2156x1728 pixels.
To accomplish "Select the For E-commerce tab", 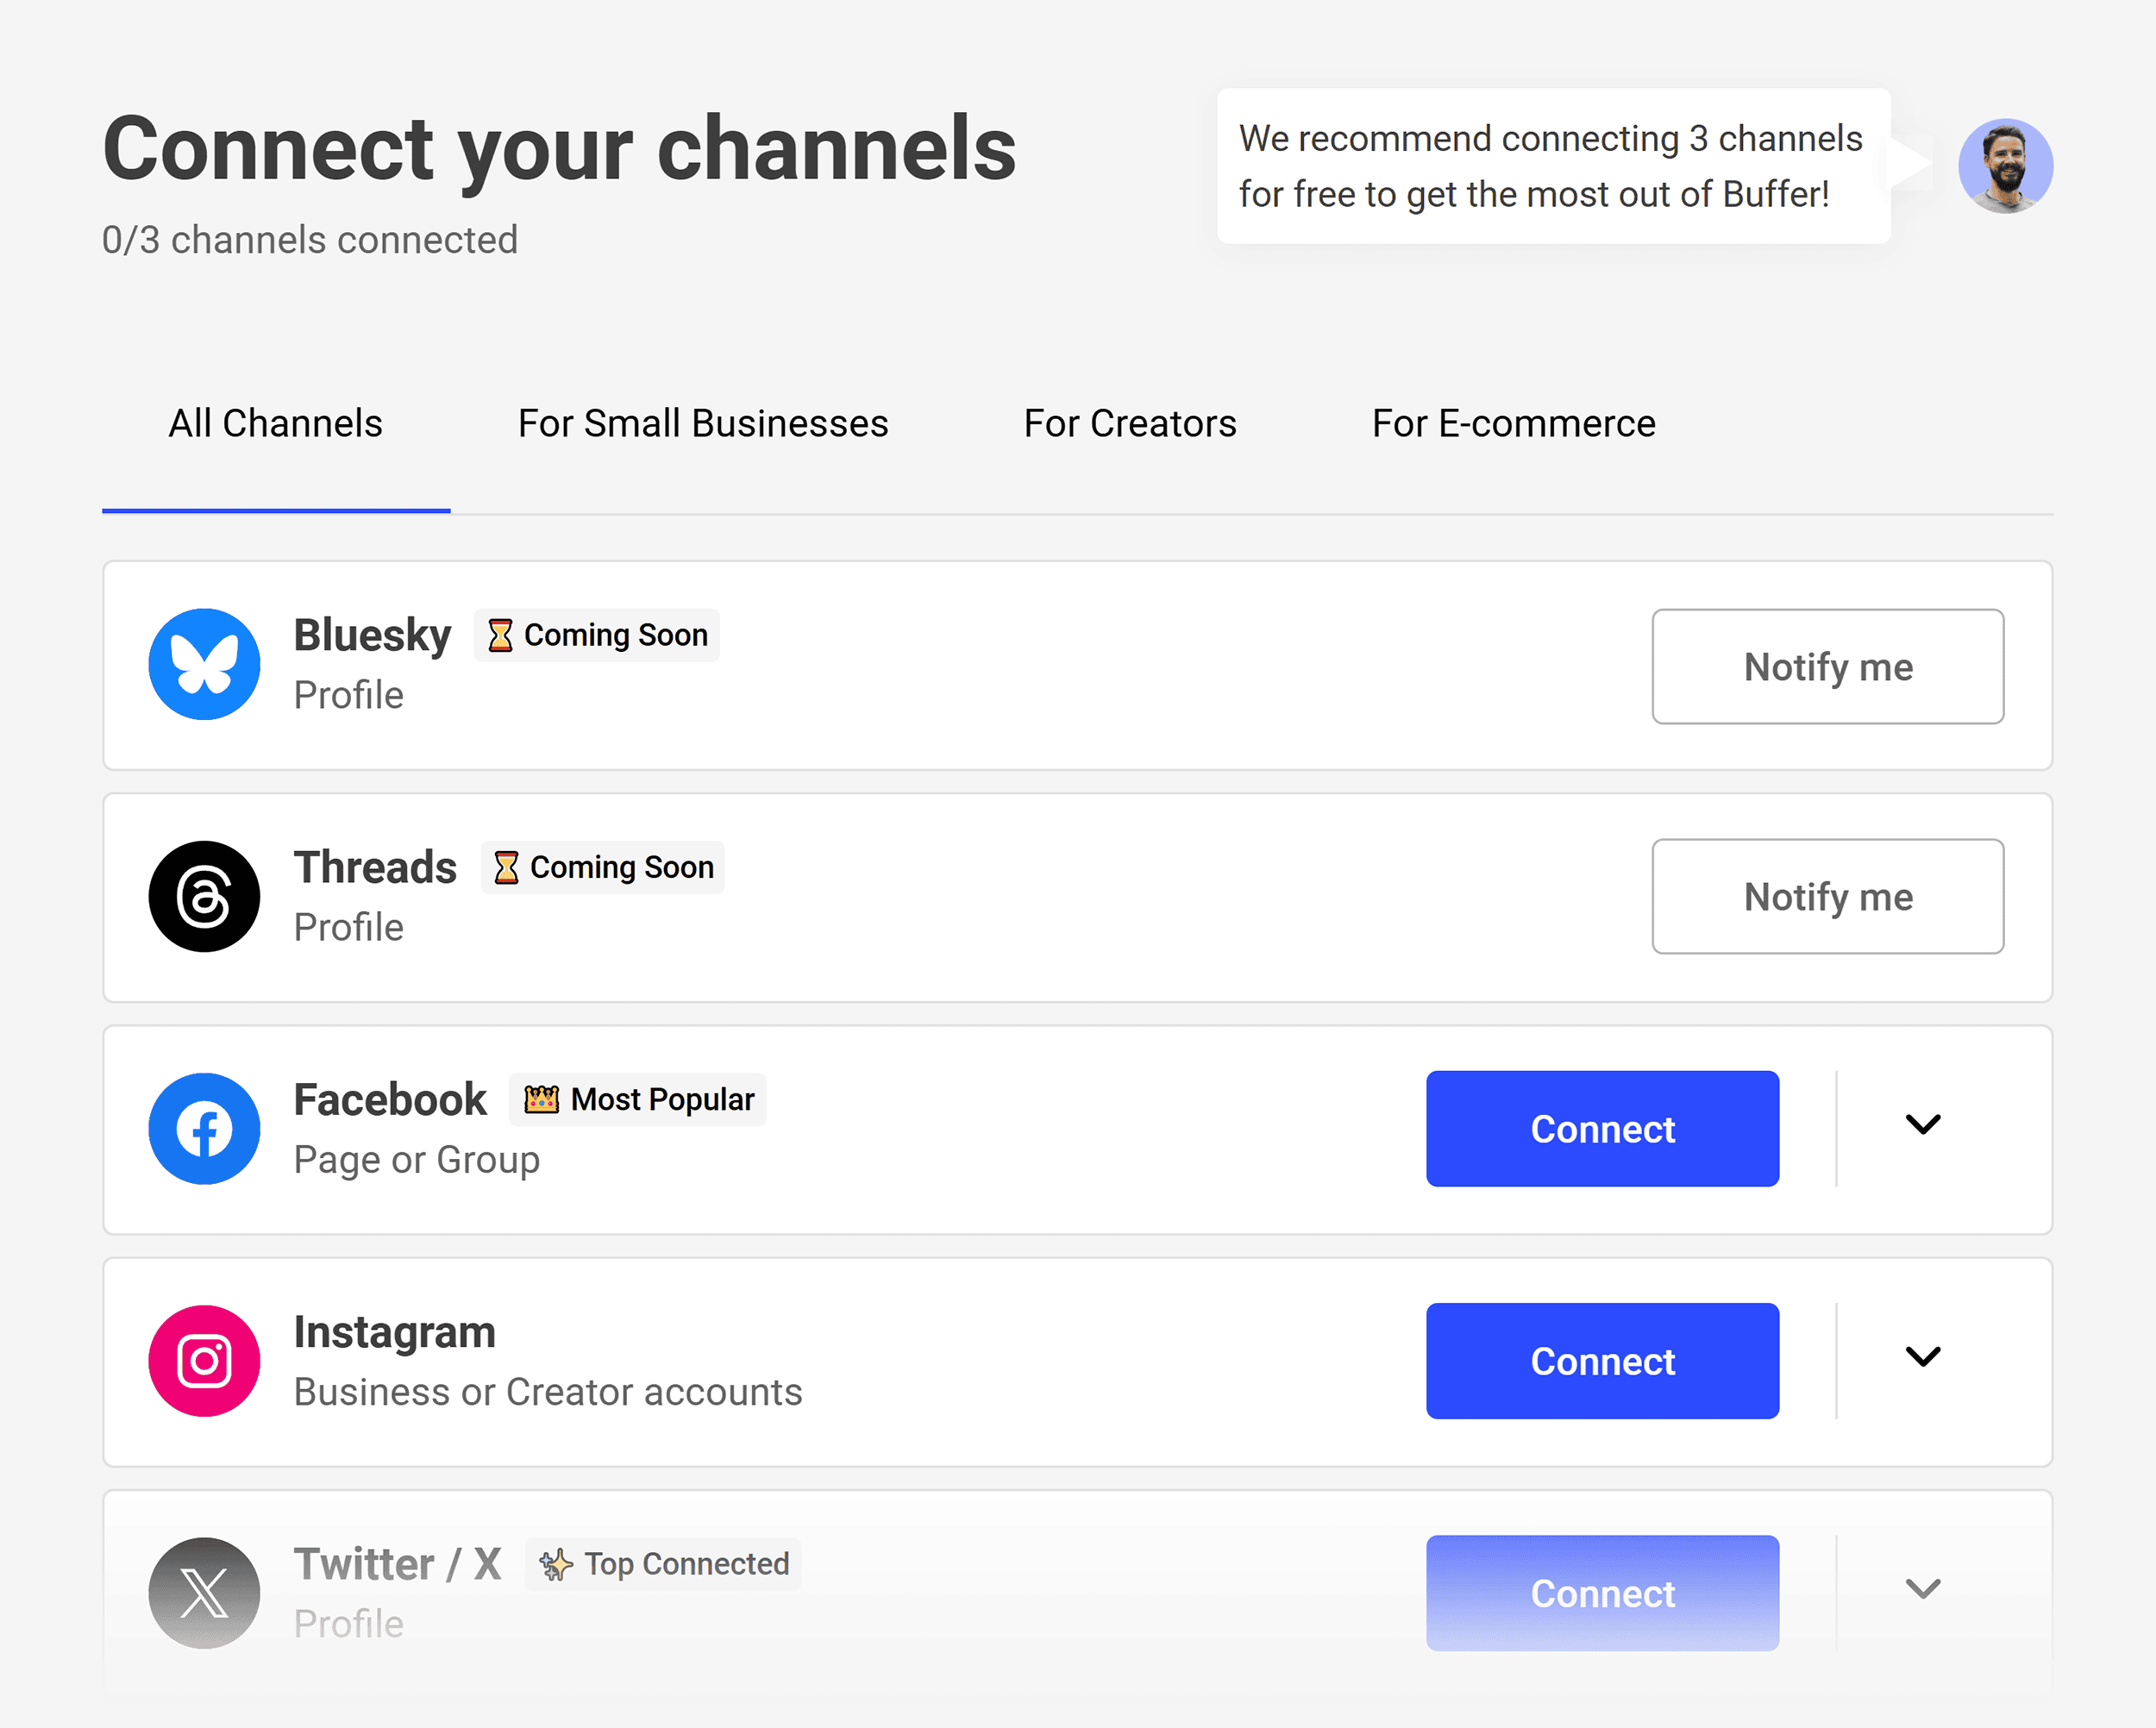I will [x=1513, y=423].
